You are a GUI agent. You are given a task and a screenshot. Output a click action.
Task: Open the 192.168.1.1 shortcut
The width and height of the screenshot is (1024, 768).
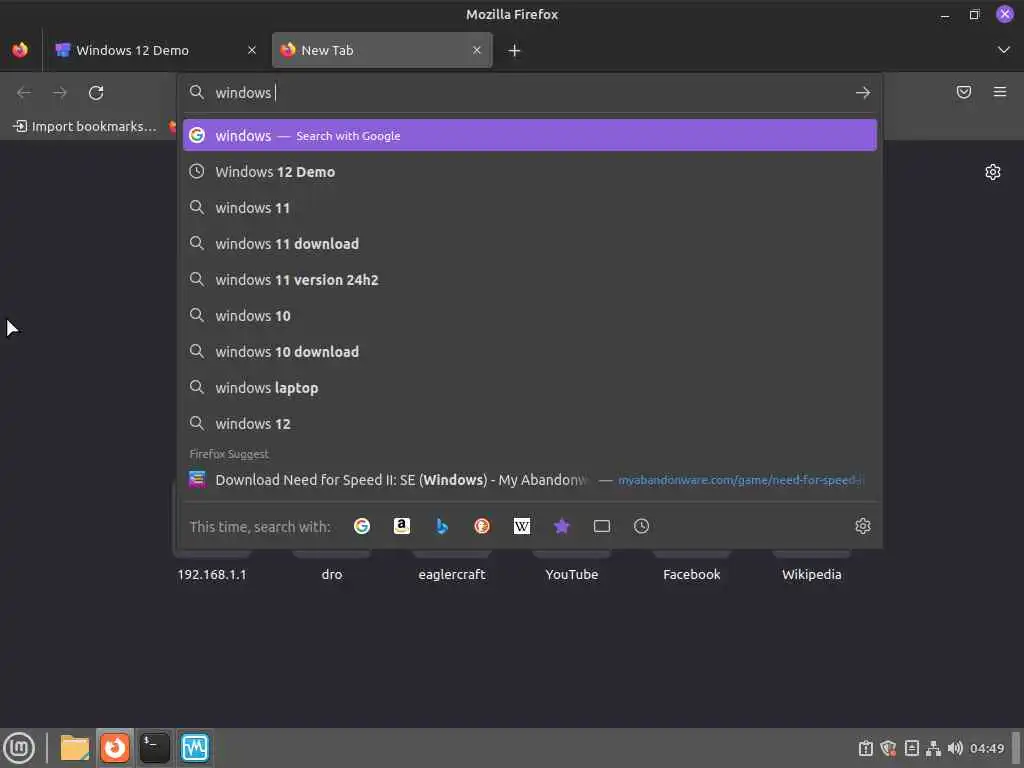point(212,575)
